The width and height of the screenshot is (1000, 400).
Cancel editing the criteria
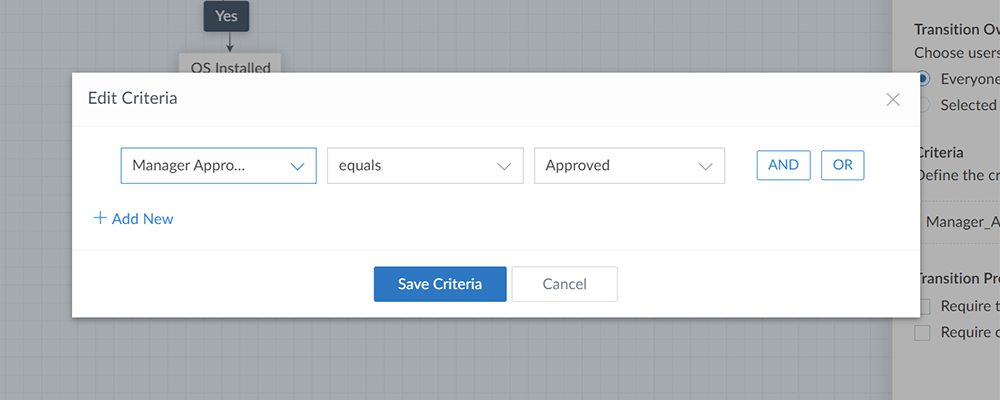coord(564,284)
